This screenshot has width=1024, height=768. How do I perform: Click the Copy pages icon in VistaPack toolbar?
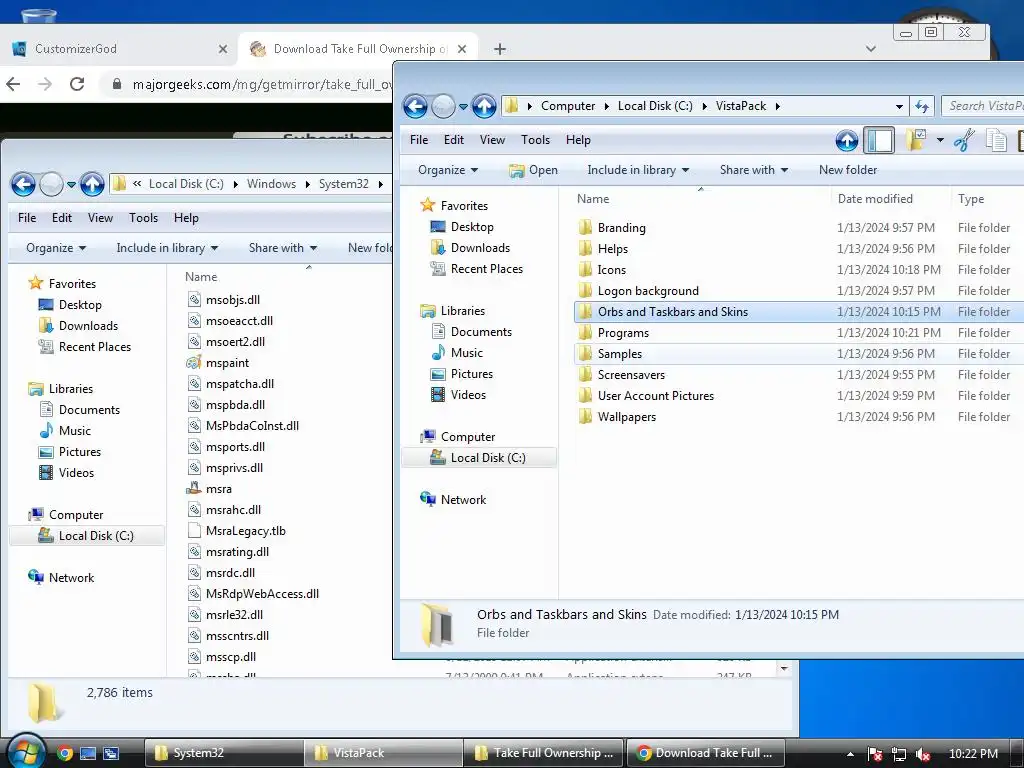click(x=996, y=140)
